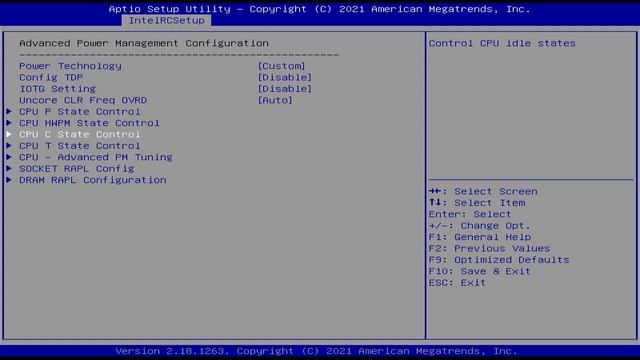Click arrow beside CPU P State Control
This screenshot has width=640, height=360.
pos(9,111)
